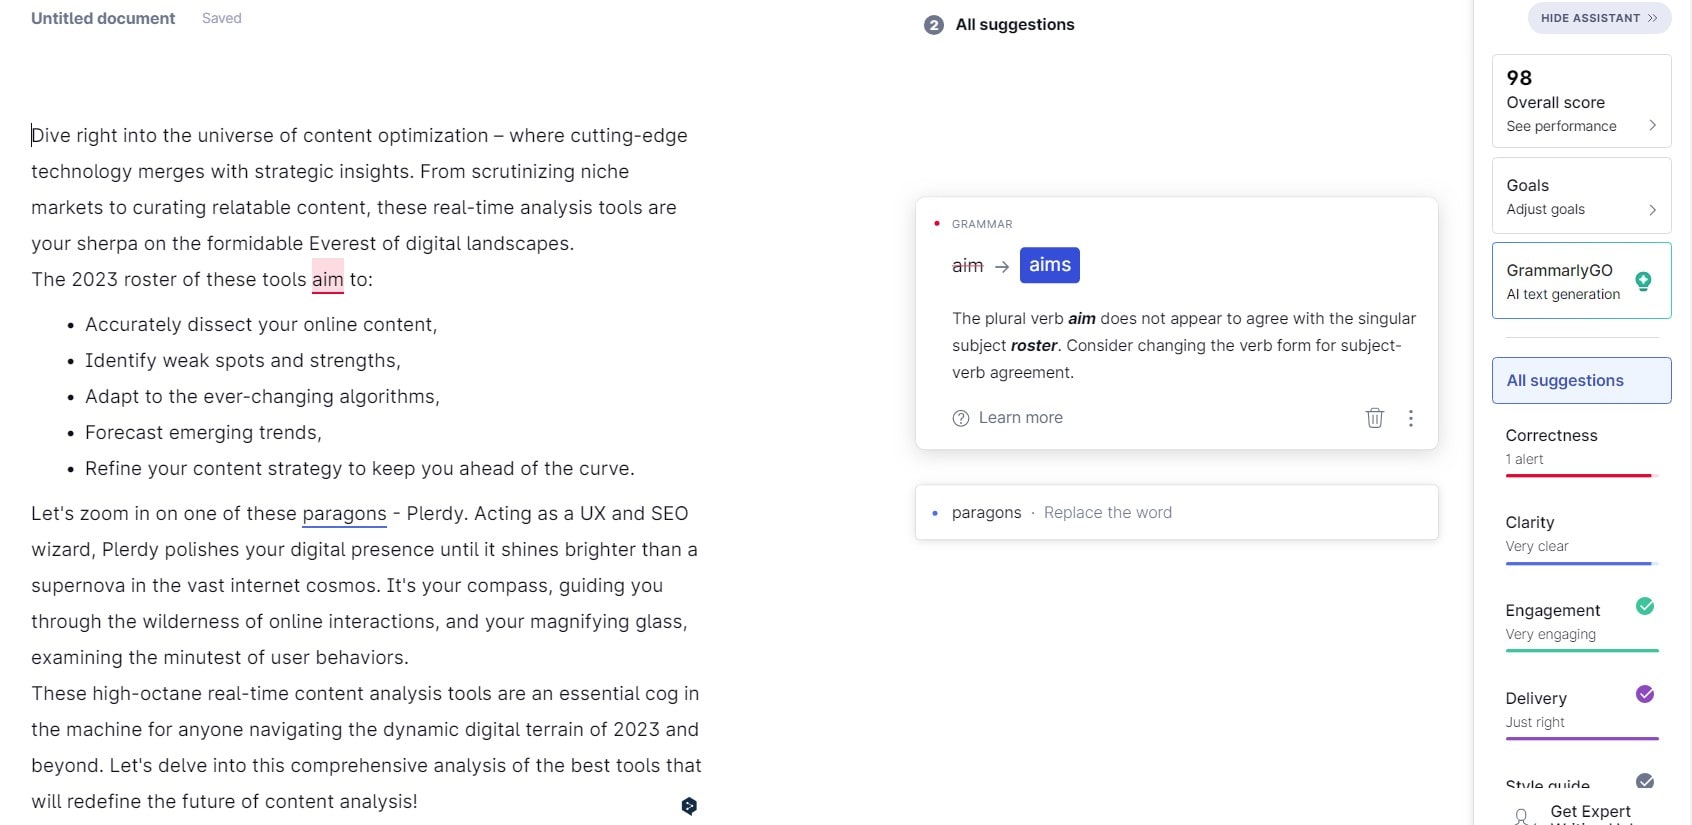Open the three-dot more options menu

(x=1410, y=418)
